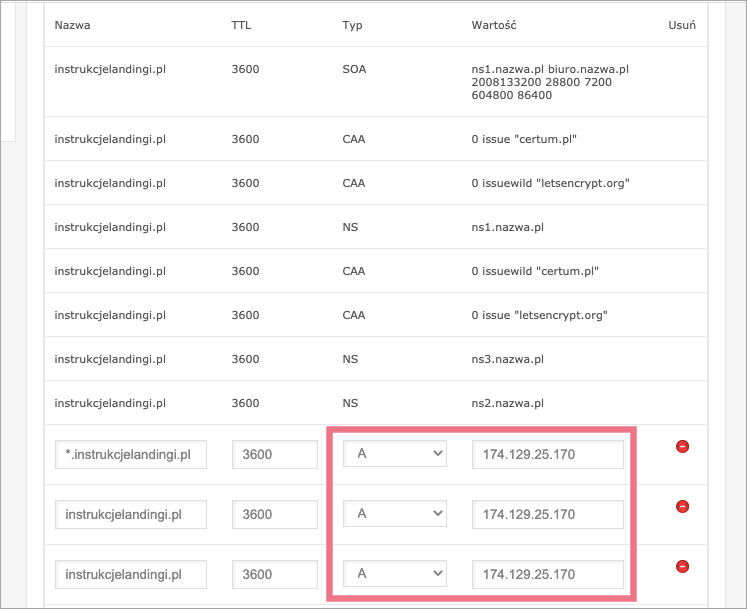Viewport: 747px width, 609px height.
Task: Open type dropdown for wildcard record
Action: point(395,455)
